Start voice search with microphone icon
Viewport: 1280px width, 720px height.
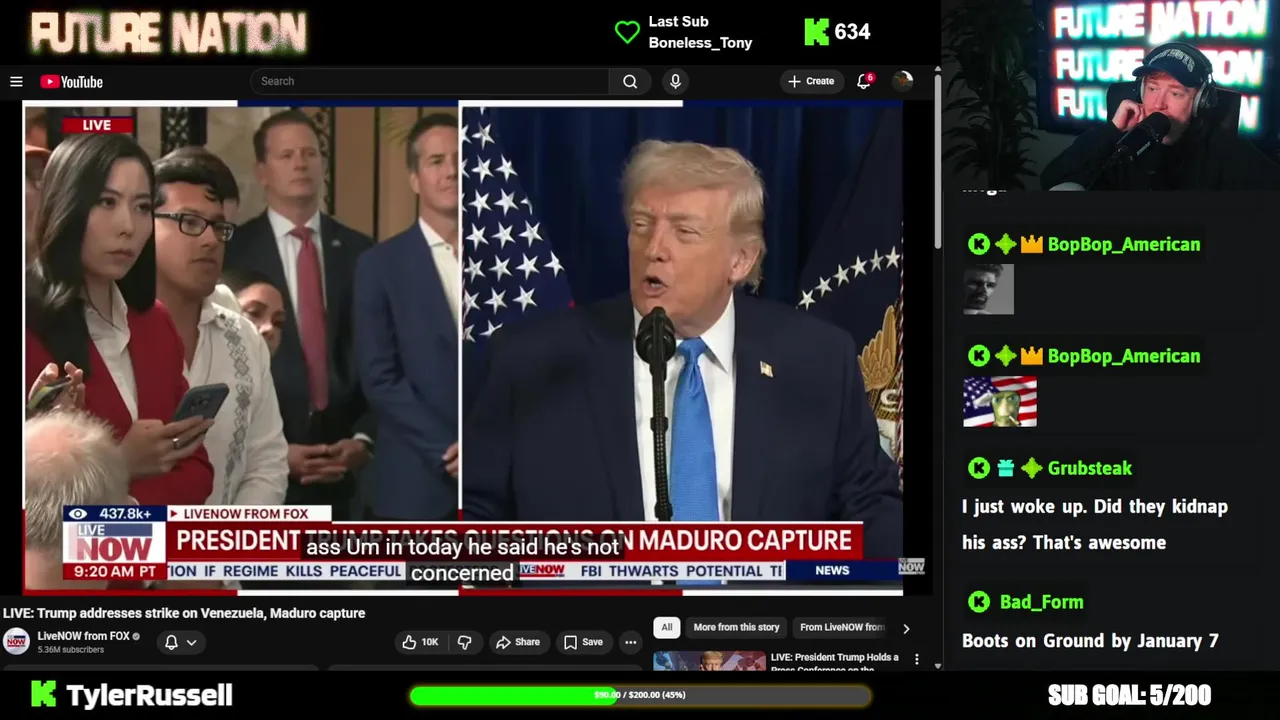coord(675,81)
